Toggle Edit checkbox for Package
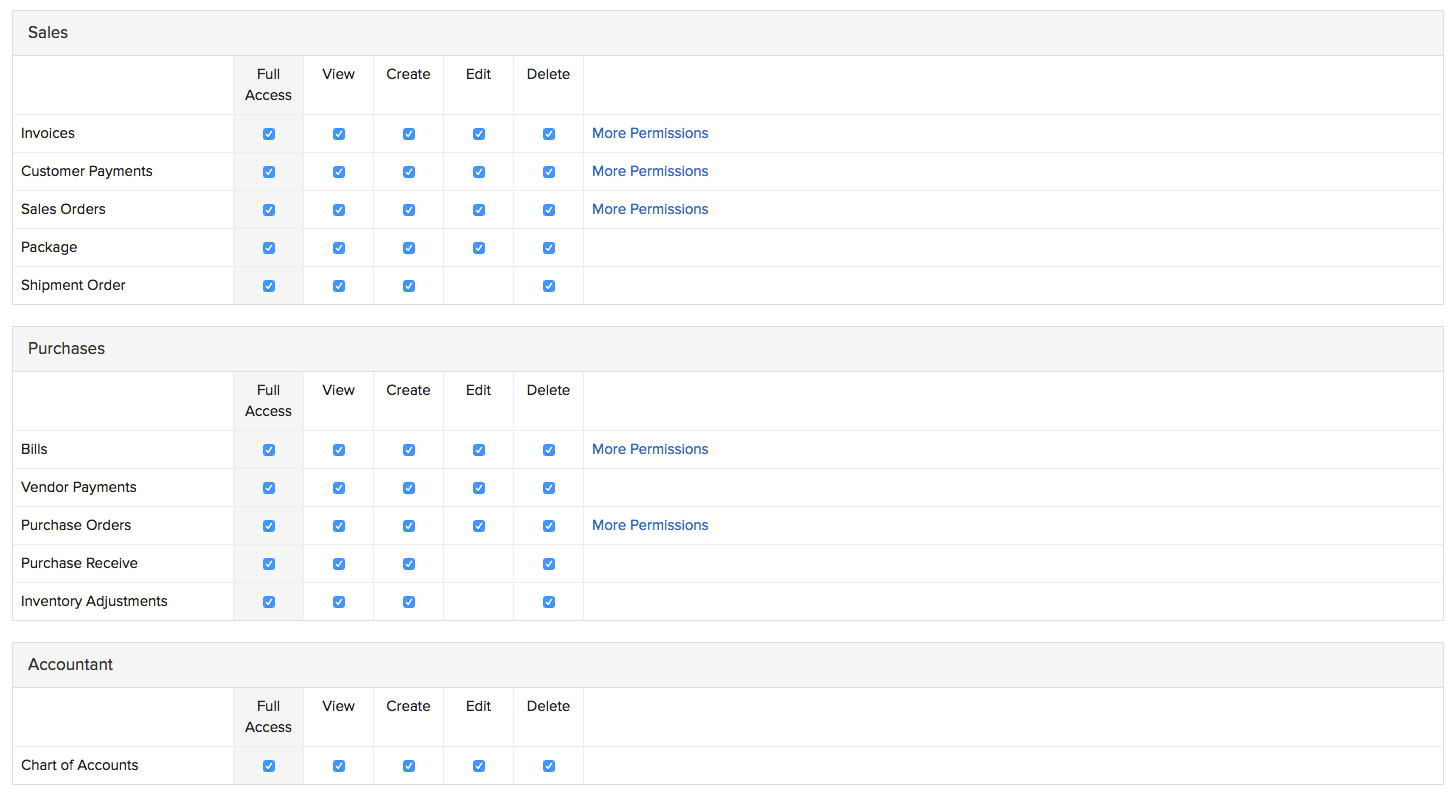This screenshot has height=797, width=1456. tap(479, 248)
